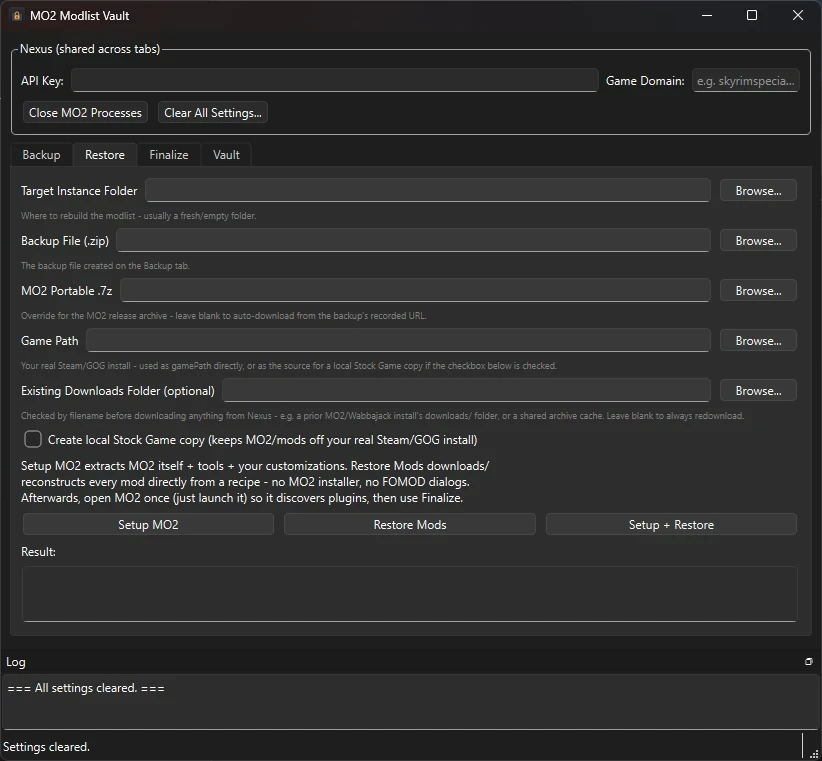
Task: Browse for the MO2 Portable .7z archive
Action: click(x=758, y=290)
